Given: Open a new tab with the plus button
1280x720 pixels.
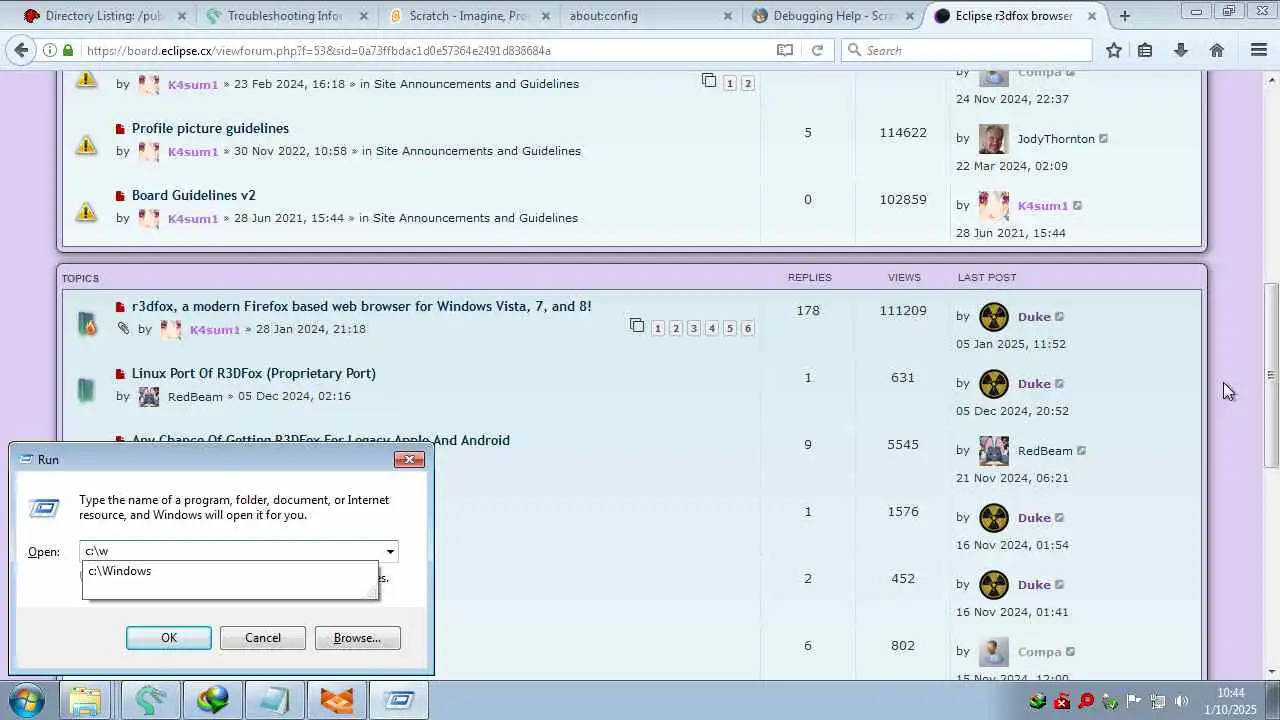Looking at the screenshot, I should [1125, 16].
